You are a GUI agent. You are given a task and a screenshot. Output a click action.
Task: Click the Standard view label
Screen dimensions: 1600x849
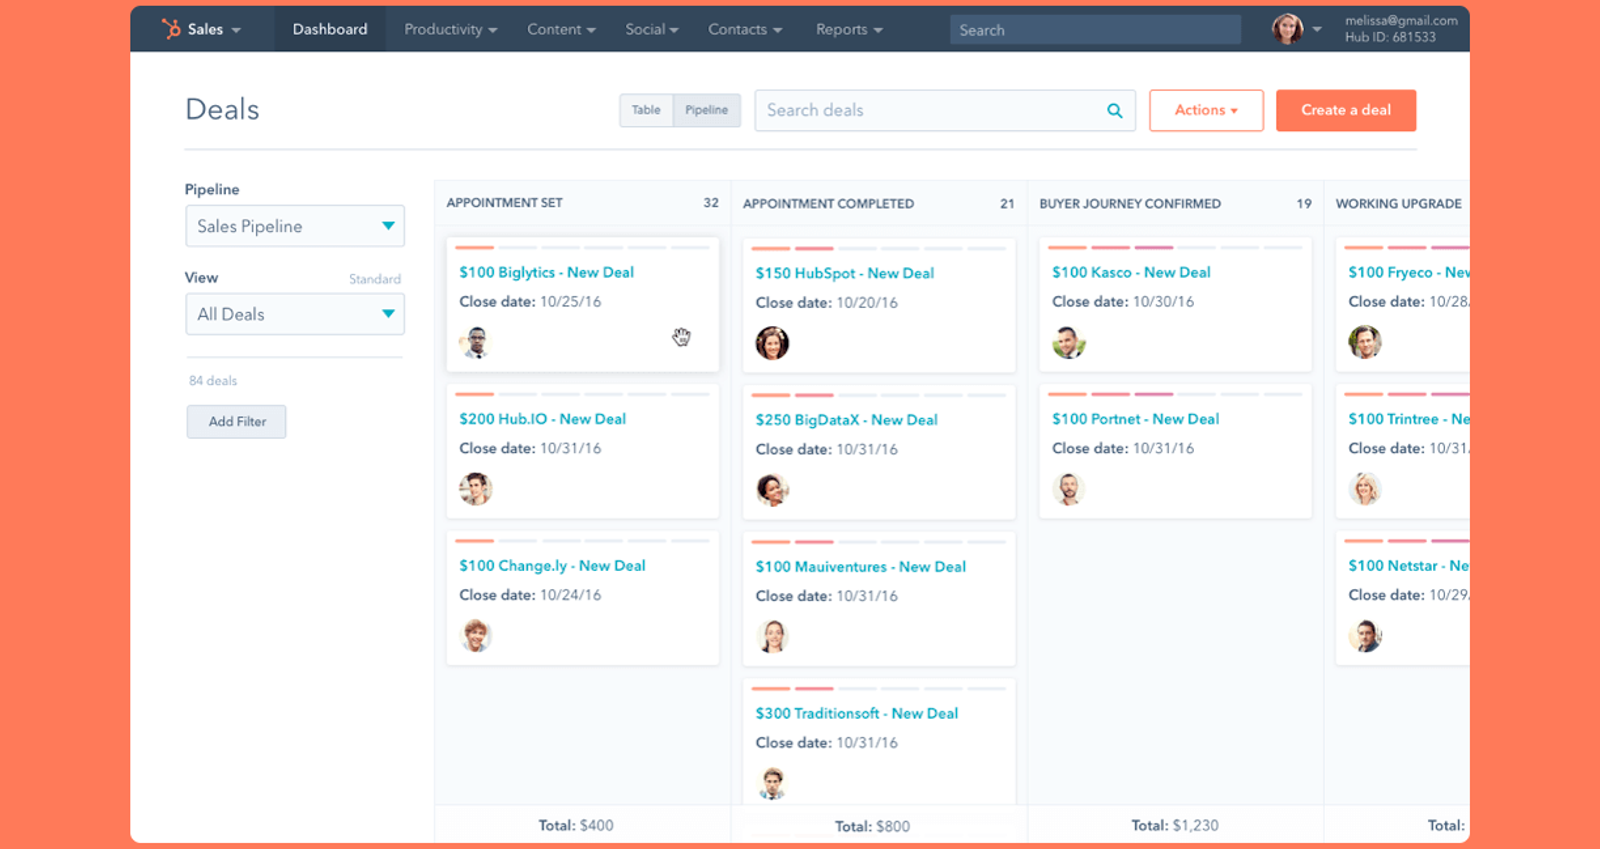click(x=375, y=279)
